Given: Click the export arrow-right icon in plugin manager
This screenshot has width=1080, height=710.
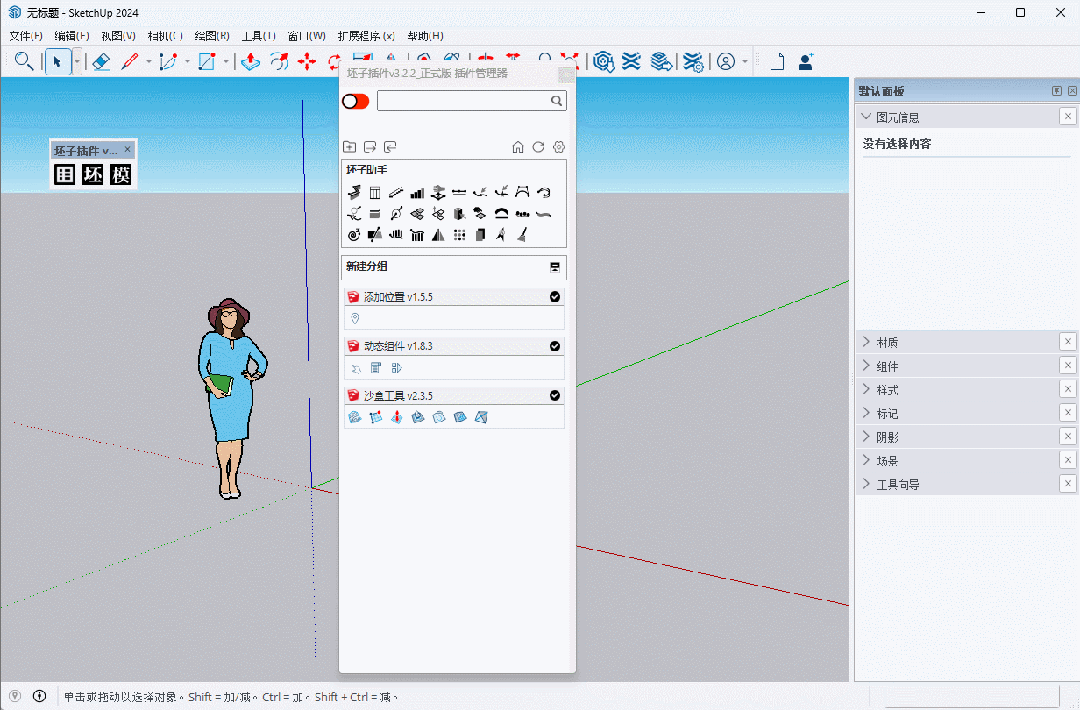Looking at the screenshot, I should pos(370,147).
